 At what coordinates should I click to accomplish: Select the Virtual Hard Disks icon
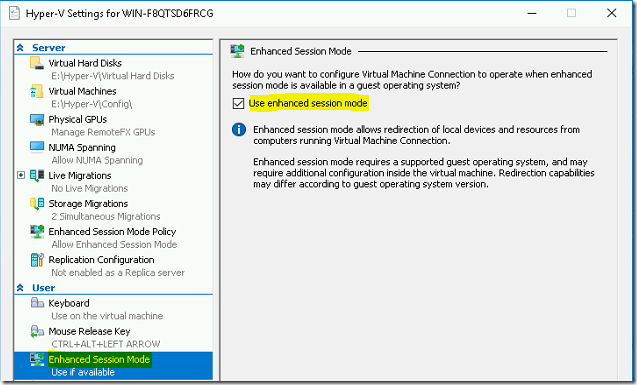pos(37,63)
